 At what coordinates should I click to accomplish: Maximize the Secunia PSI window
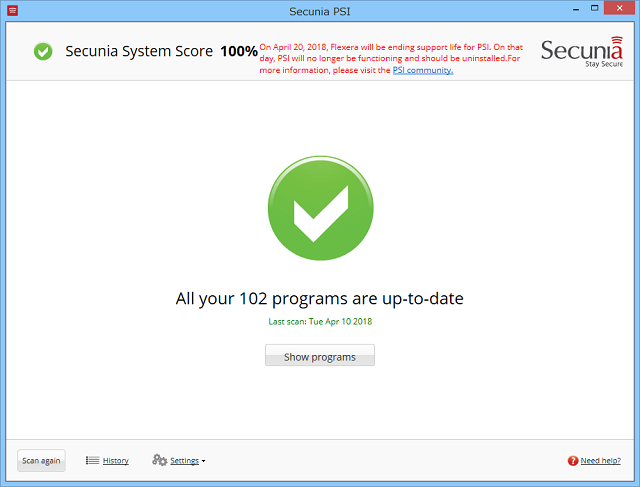595,8
